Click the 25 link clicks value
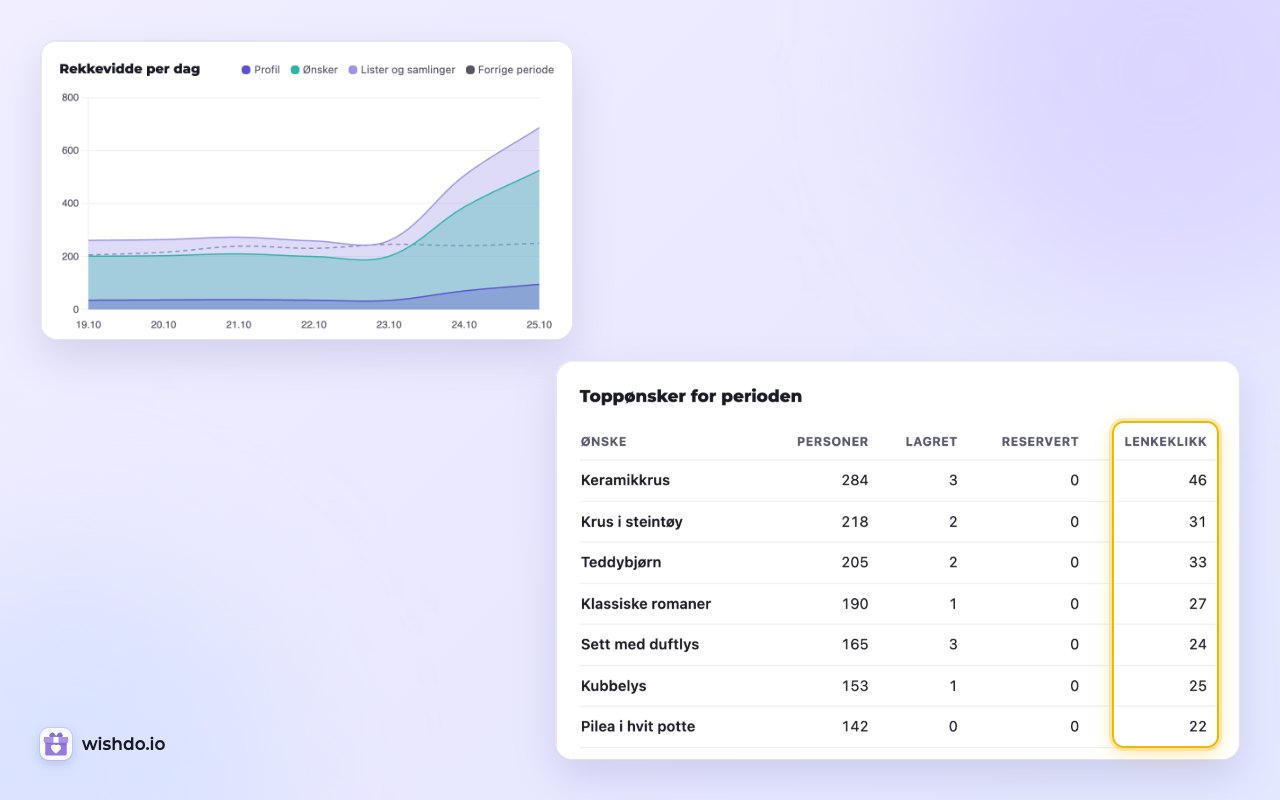The image size is (1280, 800). click(x=1198, y=686)
